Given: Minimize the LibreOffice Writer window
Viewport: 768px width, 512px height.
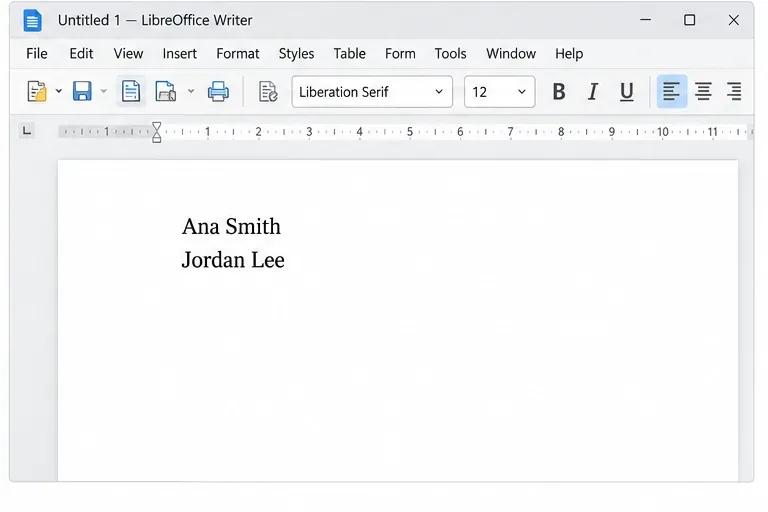Looking at the screenshot, I should pos(646,20).
